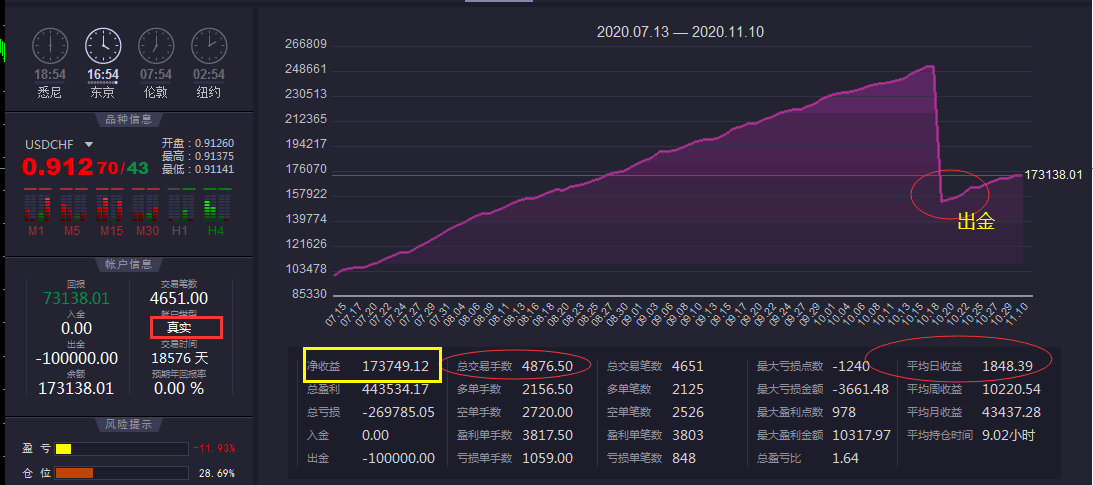Click the Sydney (悉尼) clock icon

click(49, 45)
